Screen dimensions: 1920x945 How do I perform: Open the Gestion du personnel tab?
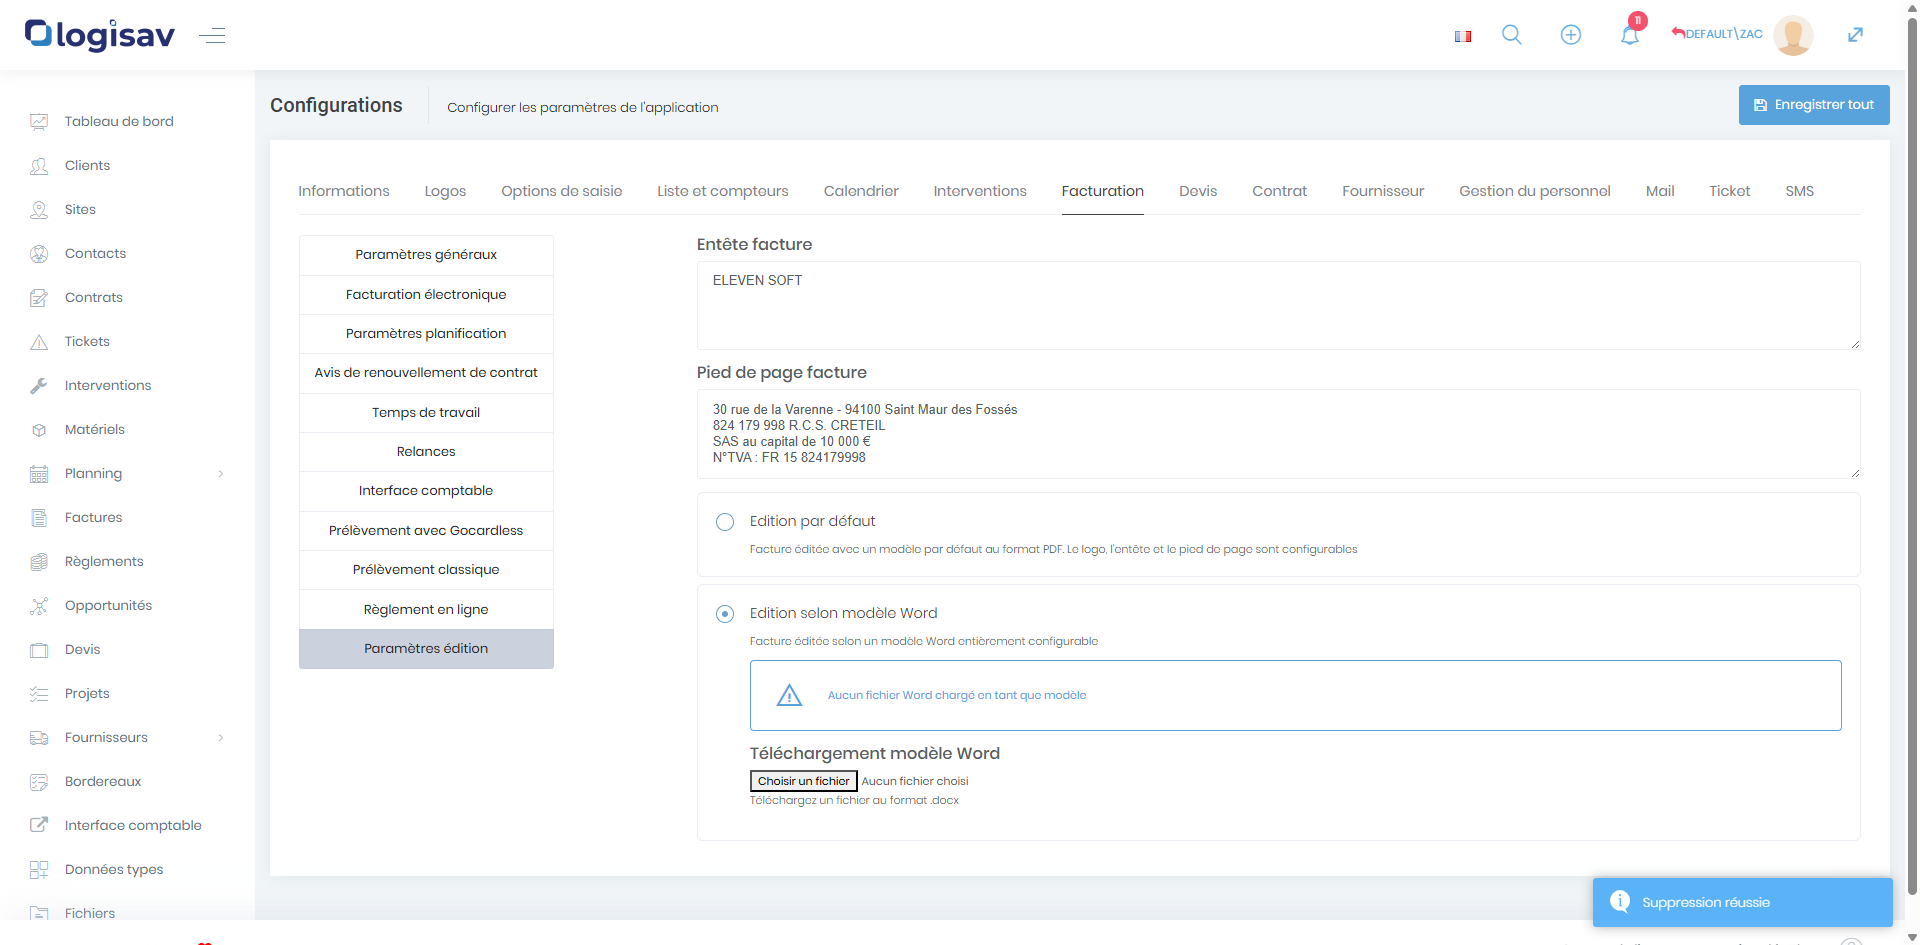point(1534,191)
